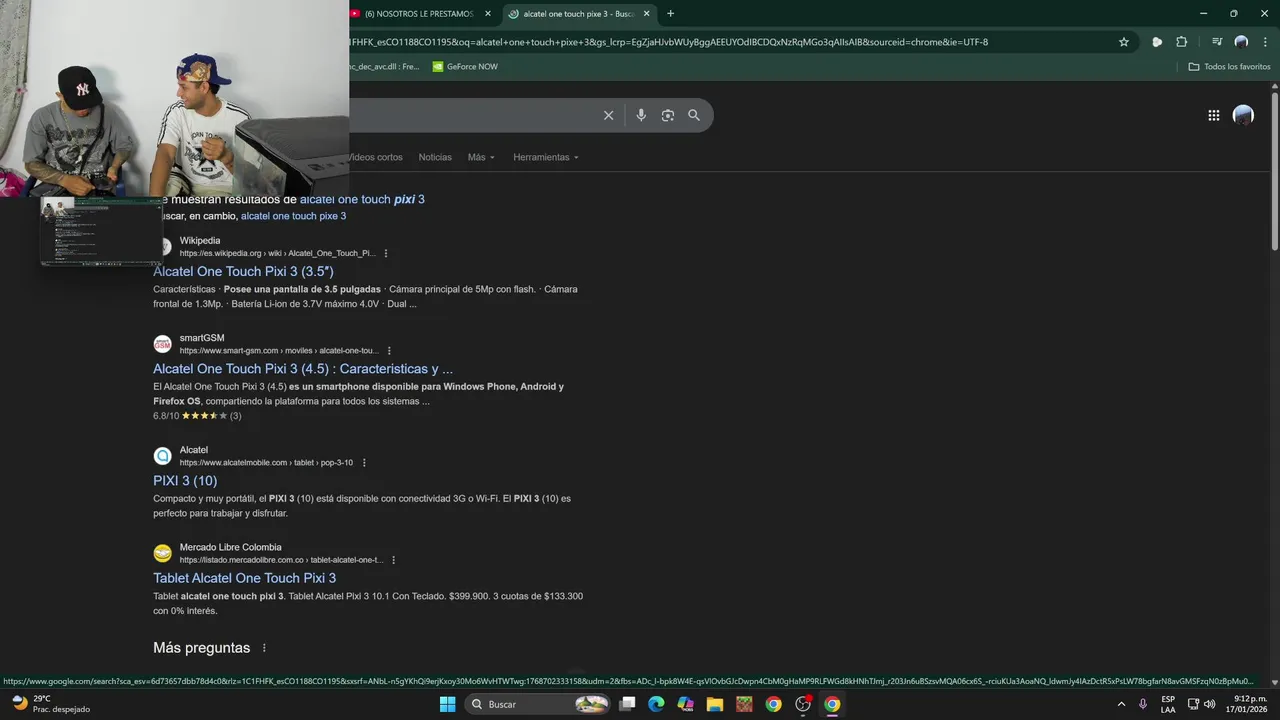The height and width of the screenshot is (720, 1280).
Task: Click the Mercado Libre Colombia favicon
Action: pos(162,553)
